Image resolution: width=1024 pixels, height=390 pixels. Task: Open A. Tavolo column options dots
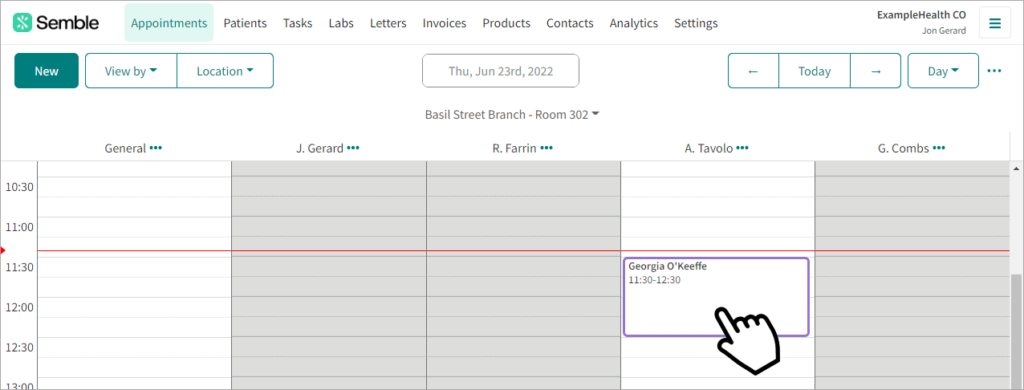coord(742,148)
